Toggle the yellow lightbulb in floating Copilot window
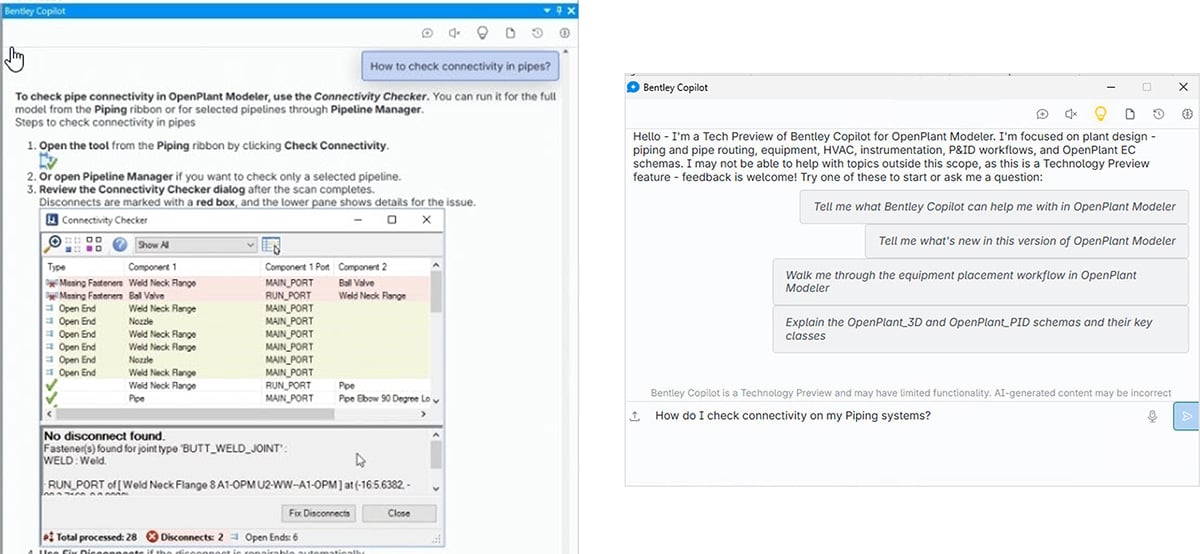 point(1100,114)
